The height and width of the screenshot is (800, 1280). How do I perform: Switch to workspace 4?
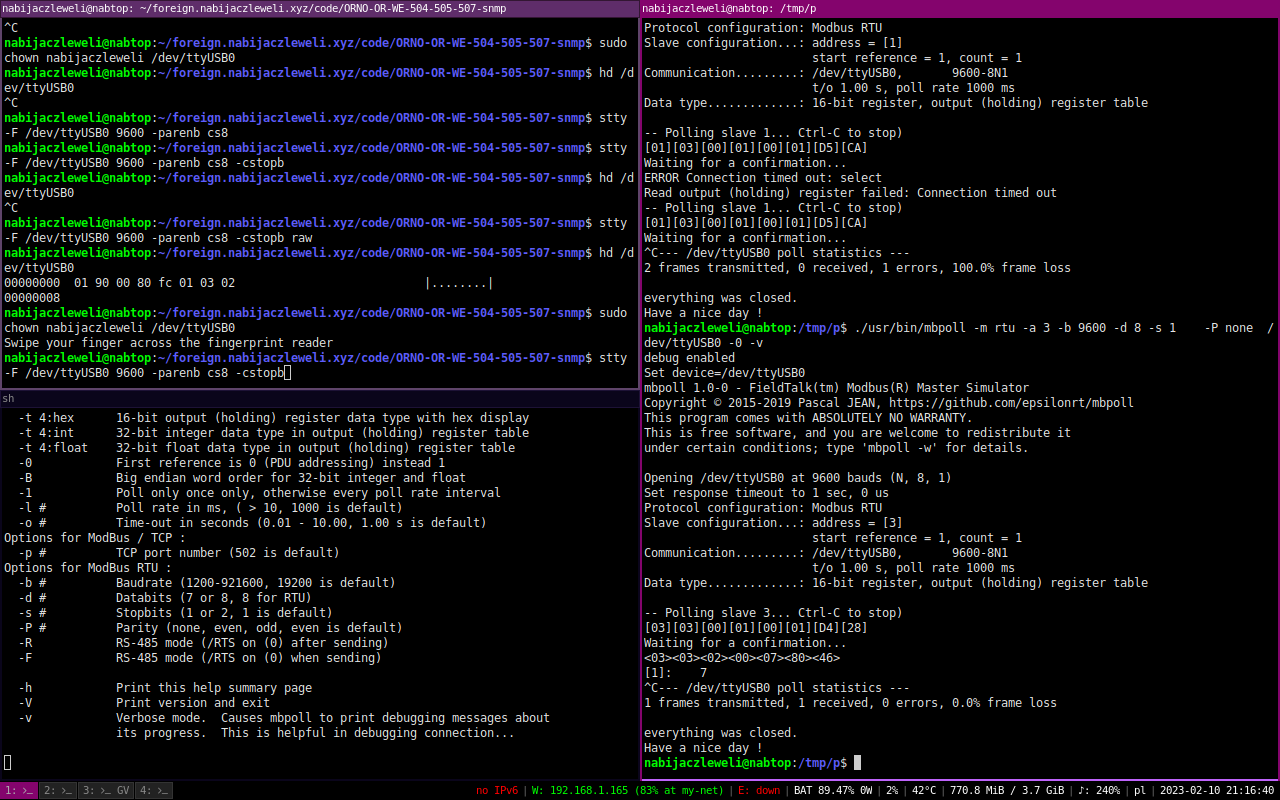click(153, 790)
